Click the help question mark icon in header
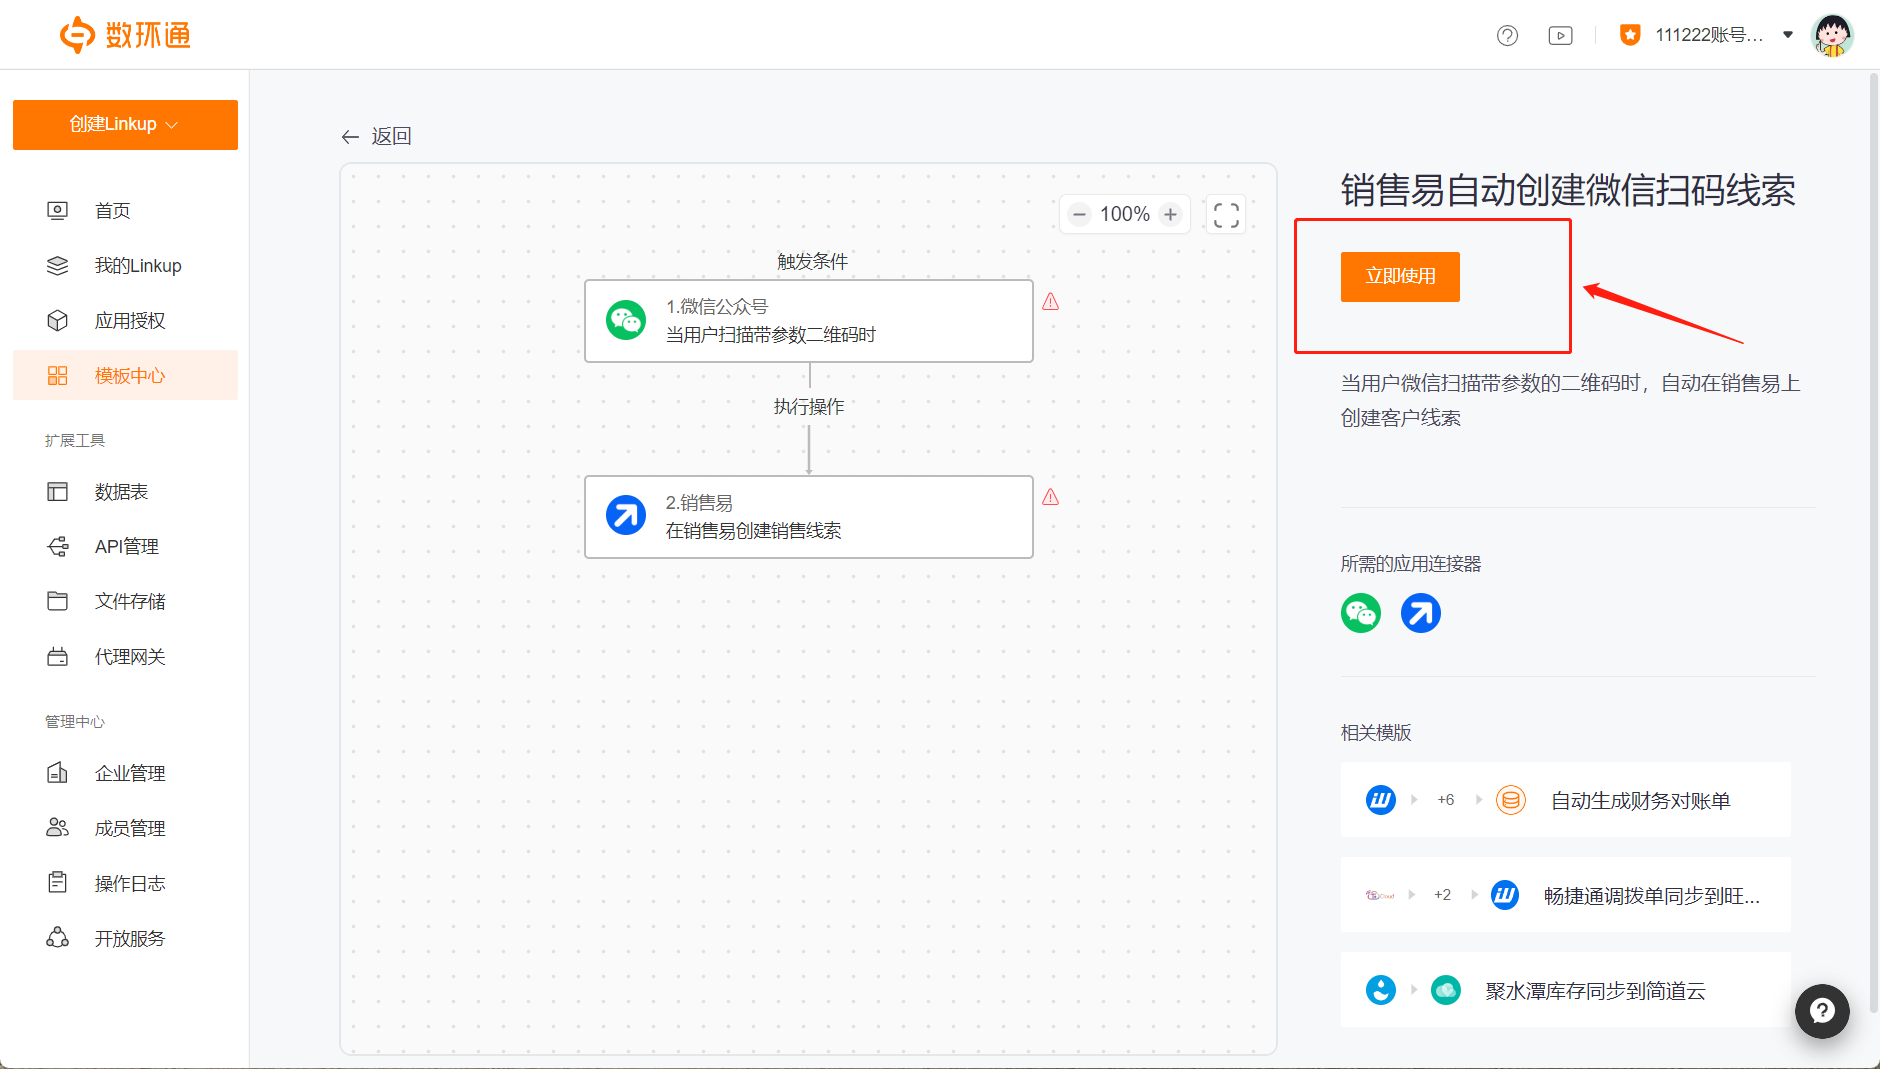Image resolution: width=1880 pixels, height=1069 pixels. pyautogui.click(x=1507, y=36)
